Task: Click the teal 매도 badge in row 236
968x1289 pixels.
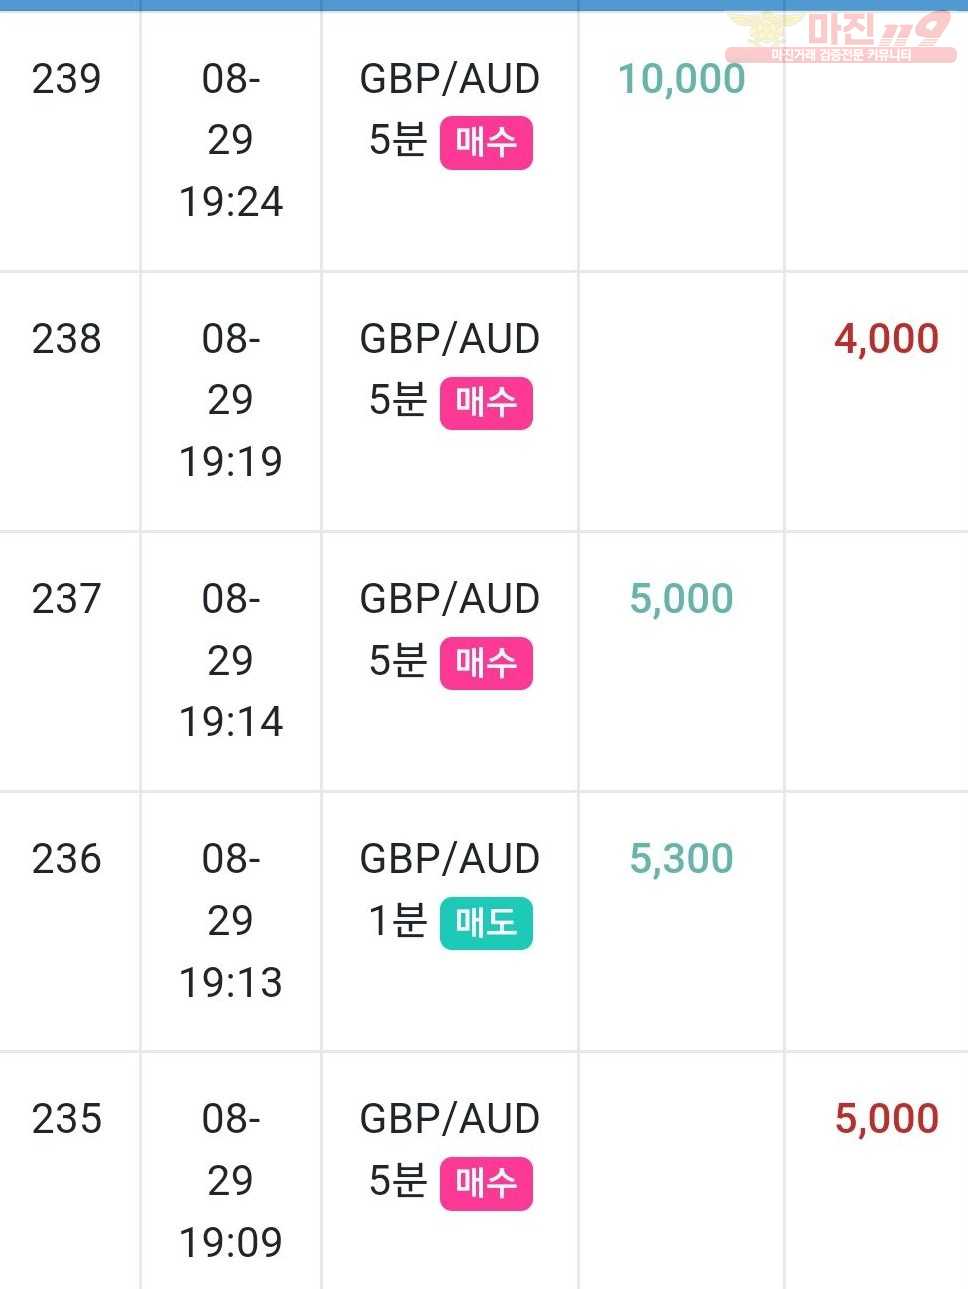Action: pos(486,923)
